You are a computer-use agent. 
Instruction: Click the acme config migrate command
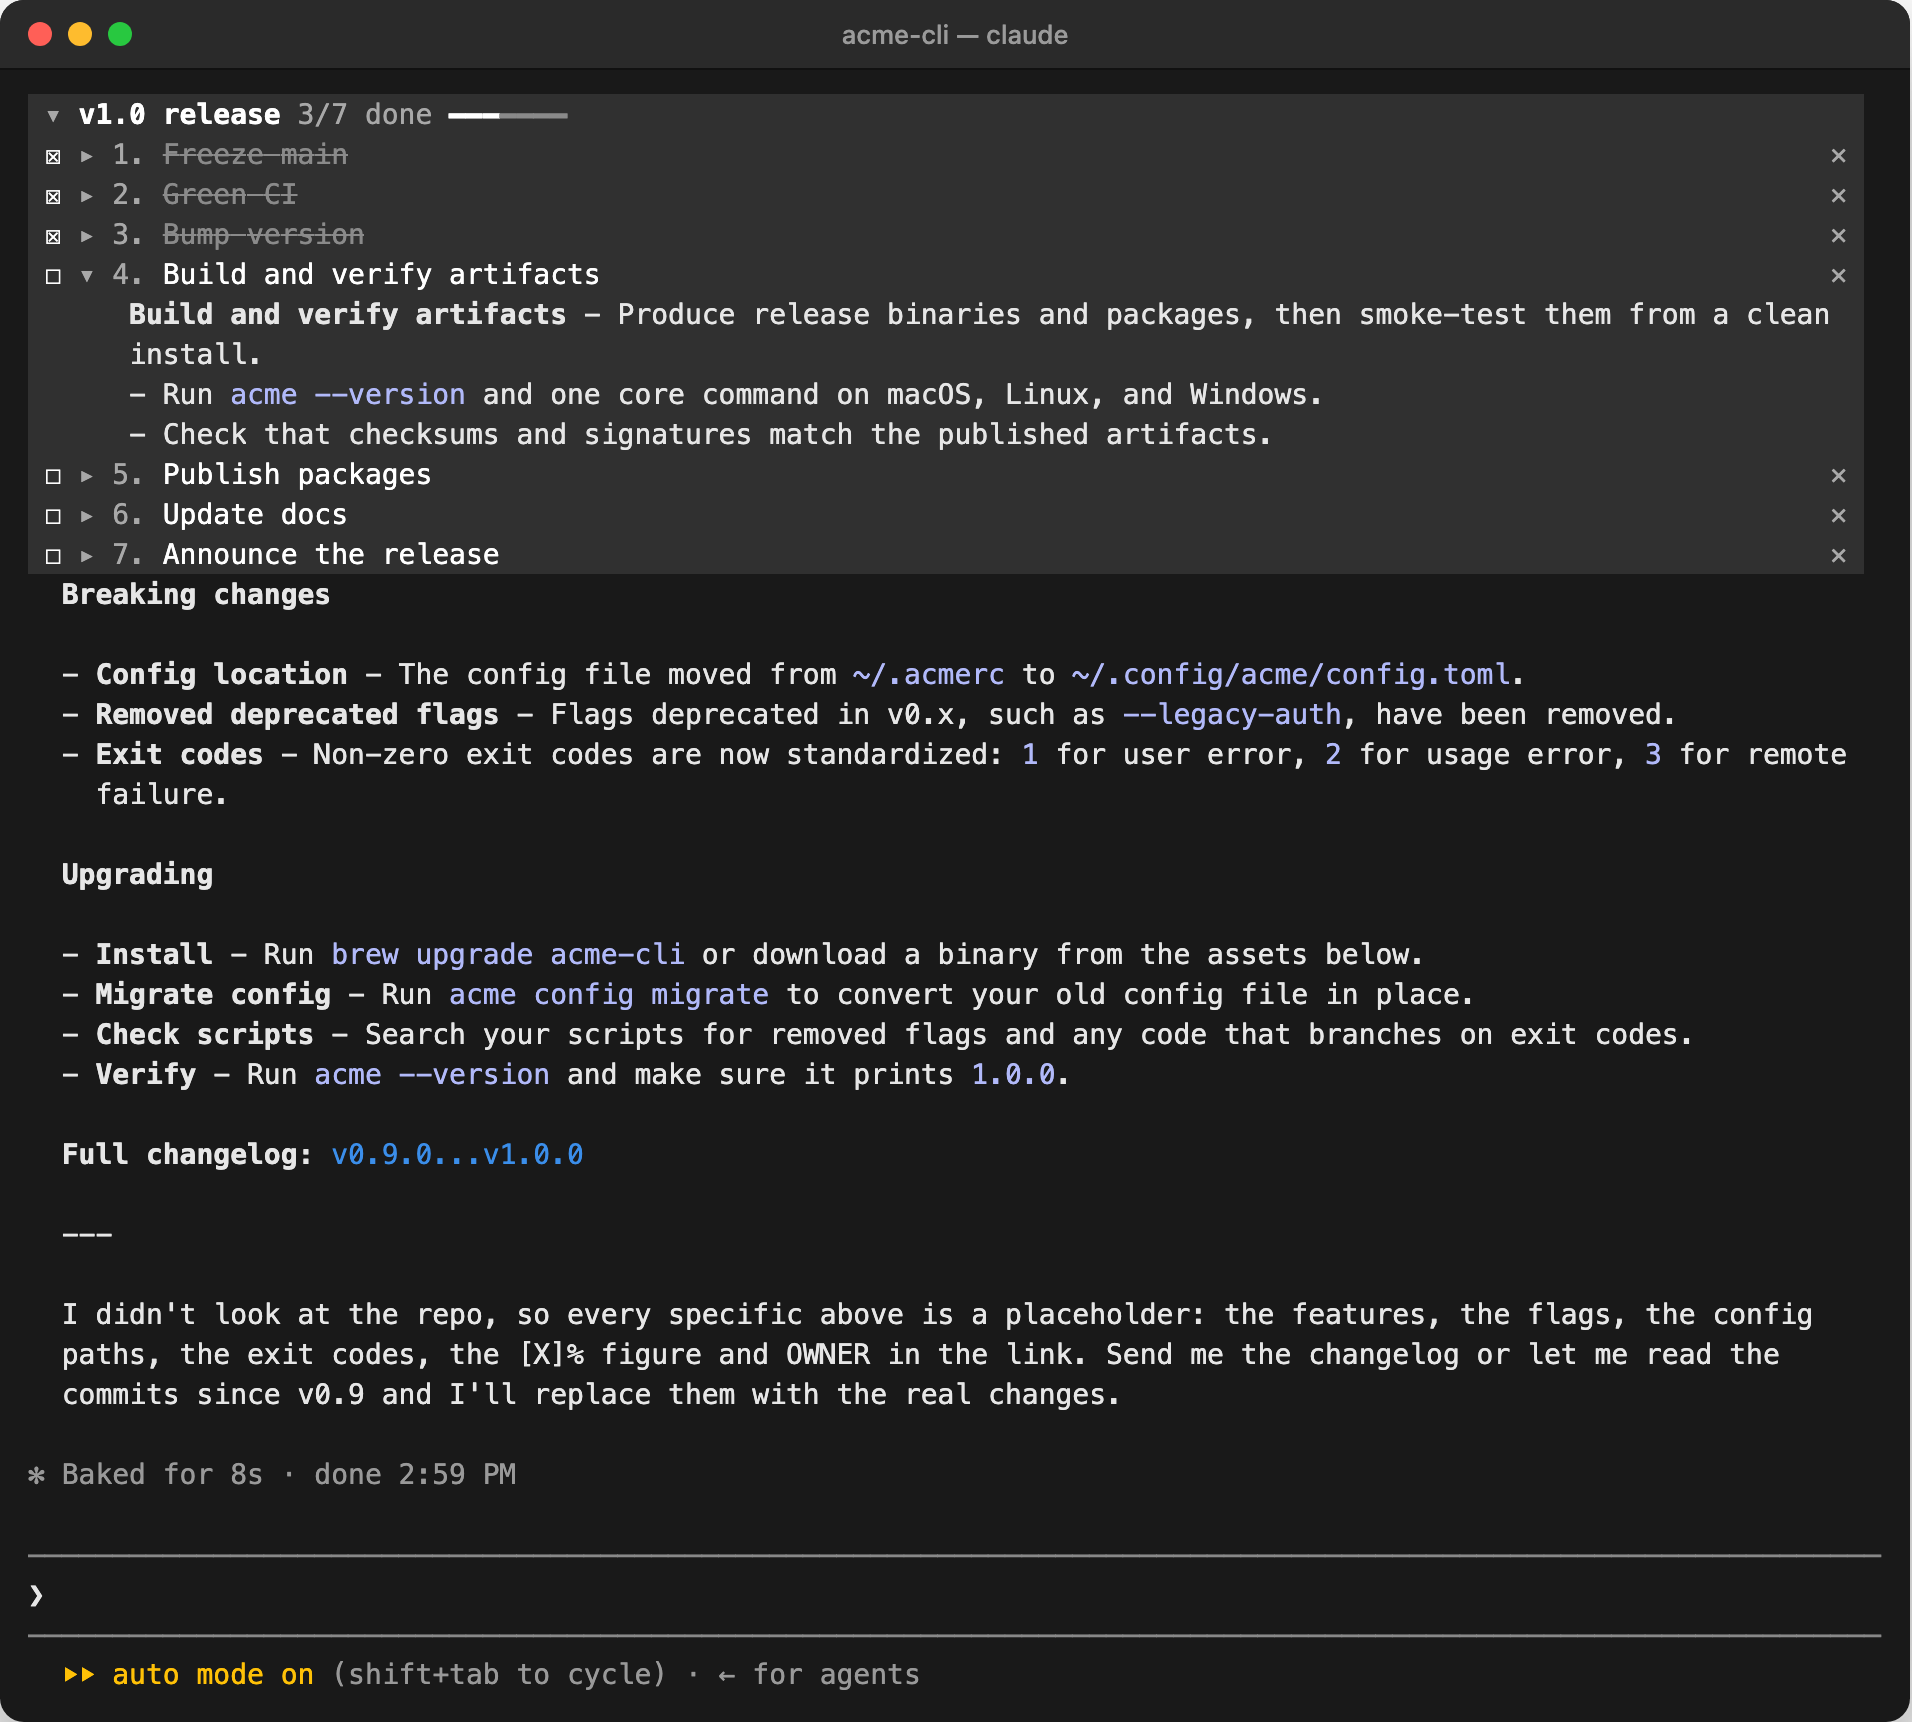pos(609,995)
